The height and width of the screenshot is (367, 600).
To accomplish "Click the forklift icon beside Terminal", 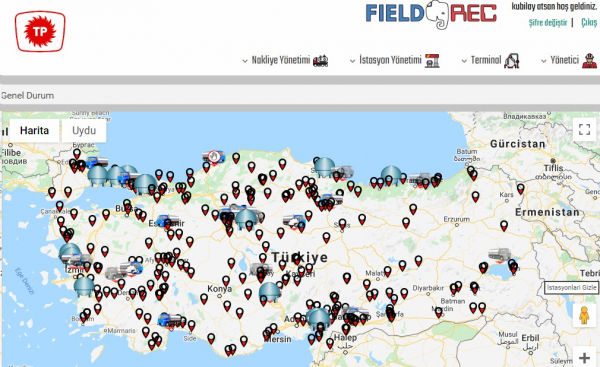I will click(x=511, y=60).
